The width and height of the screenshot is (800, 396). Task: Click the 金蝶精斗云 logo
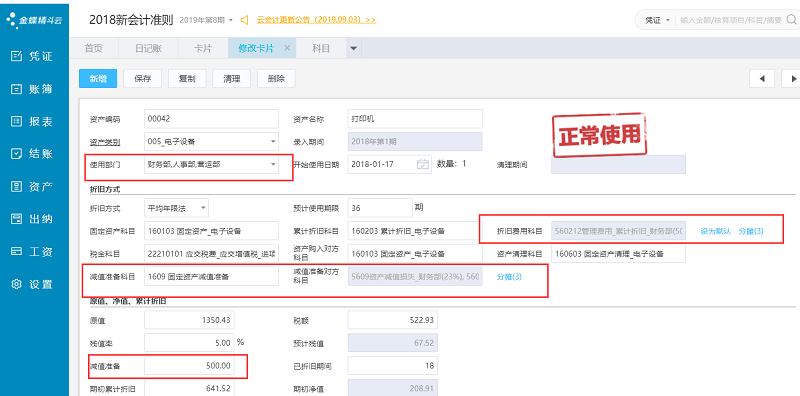(x=34, y=20)
